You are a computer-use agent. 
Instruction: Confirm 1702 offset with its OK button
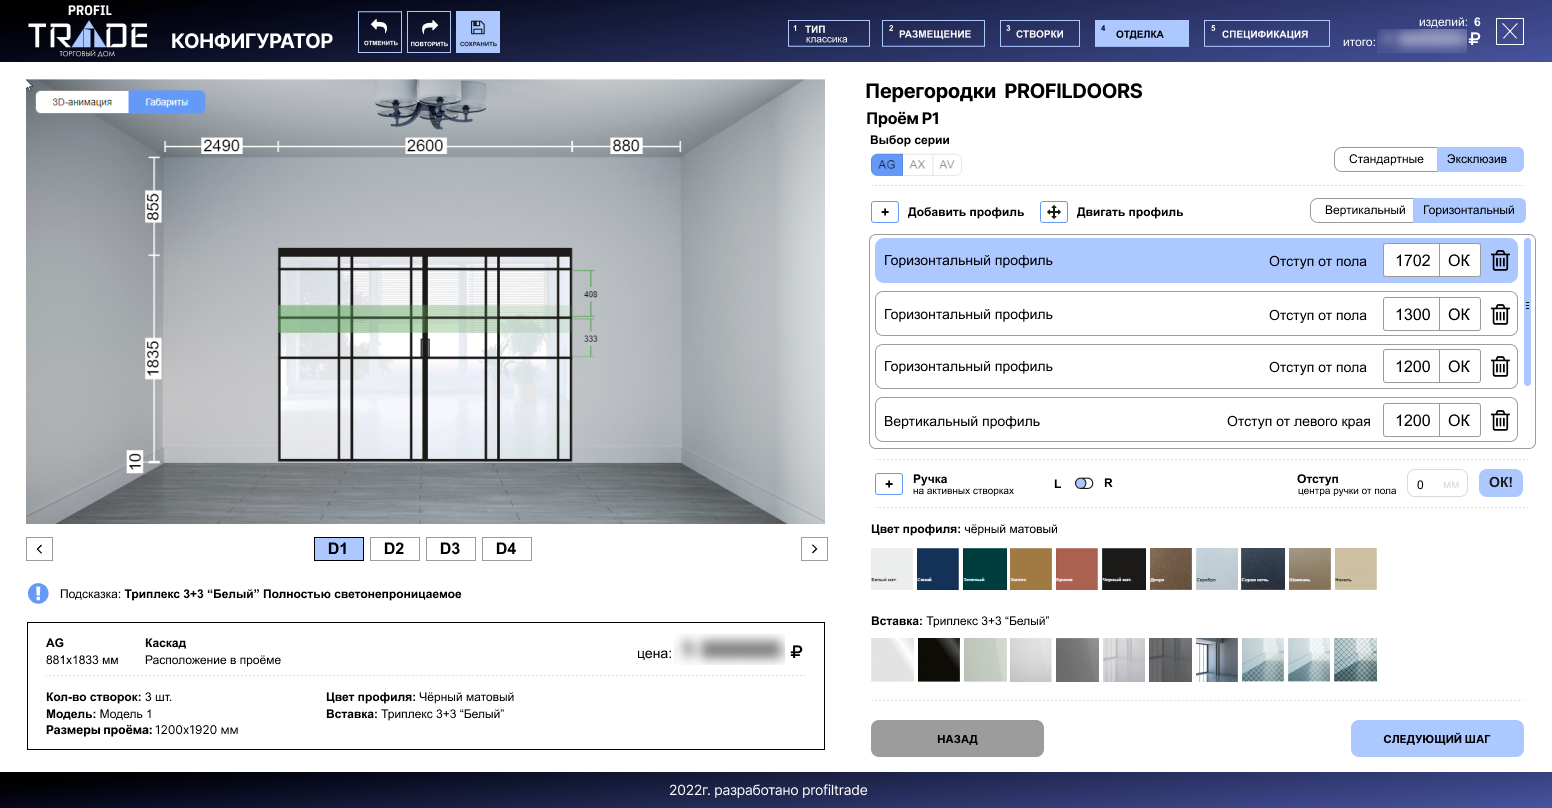tap(1459, 261)
